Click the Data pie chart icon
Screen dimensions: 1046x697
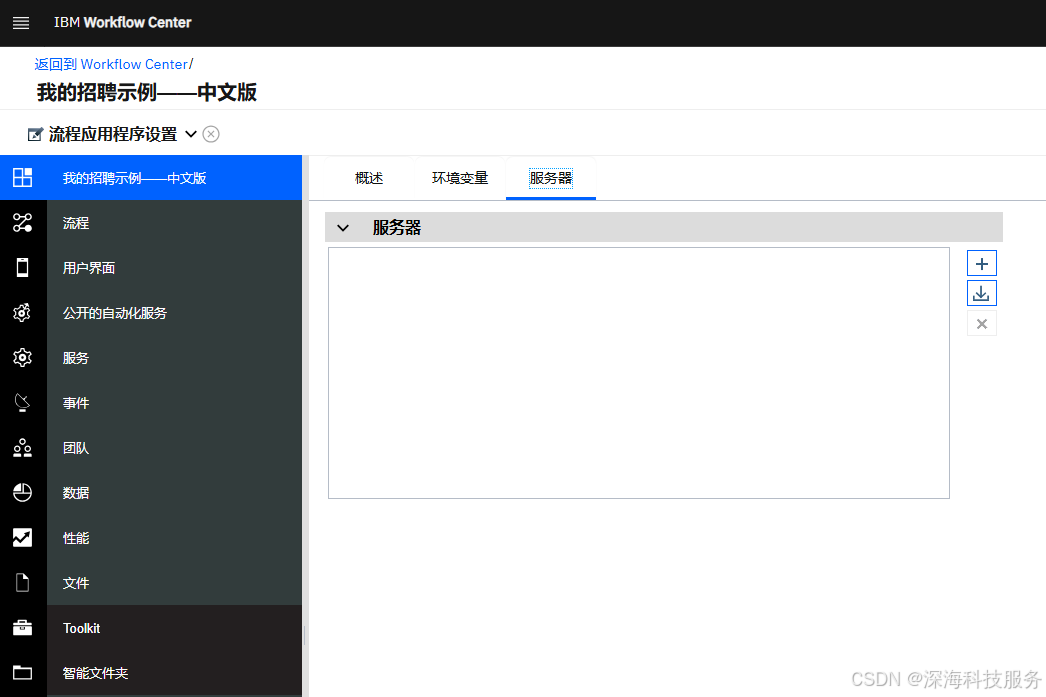(x=23, y=492)
